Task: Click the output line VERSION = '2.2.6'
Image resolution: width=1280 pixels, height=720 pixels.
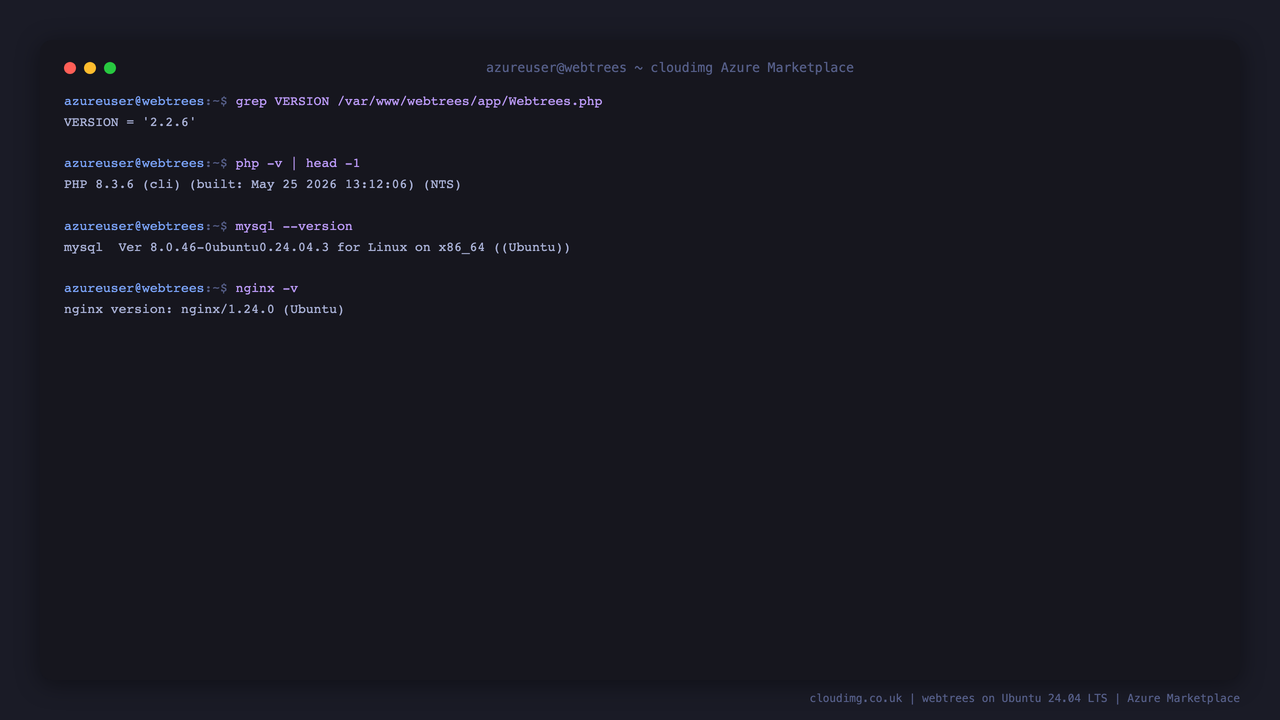Action: pos(130,122)
